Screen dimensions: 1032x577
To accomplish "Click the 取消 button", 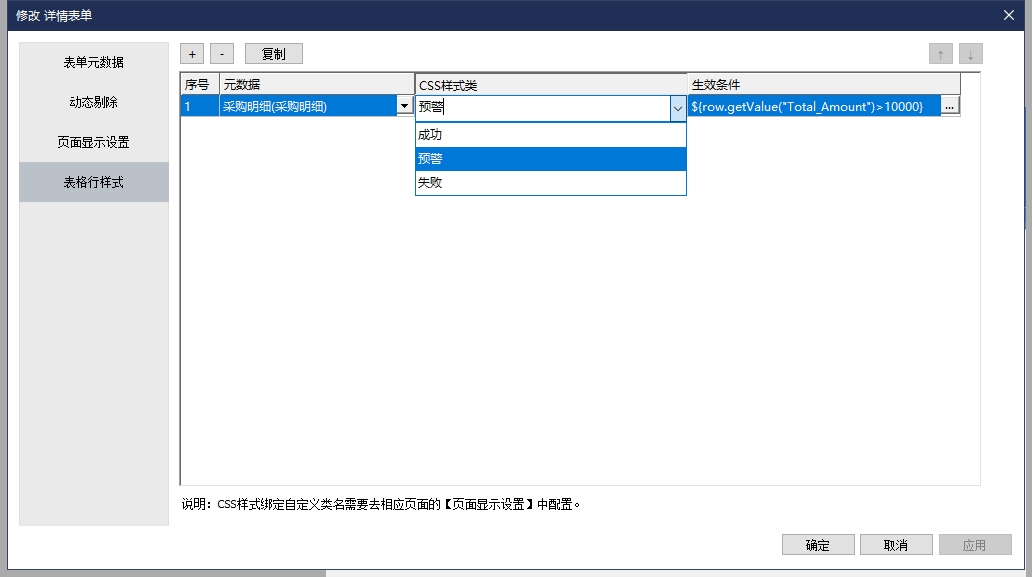I will click(896, 545).
